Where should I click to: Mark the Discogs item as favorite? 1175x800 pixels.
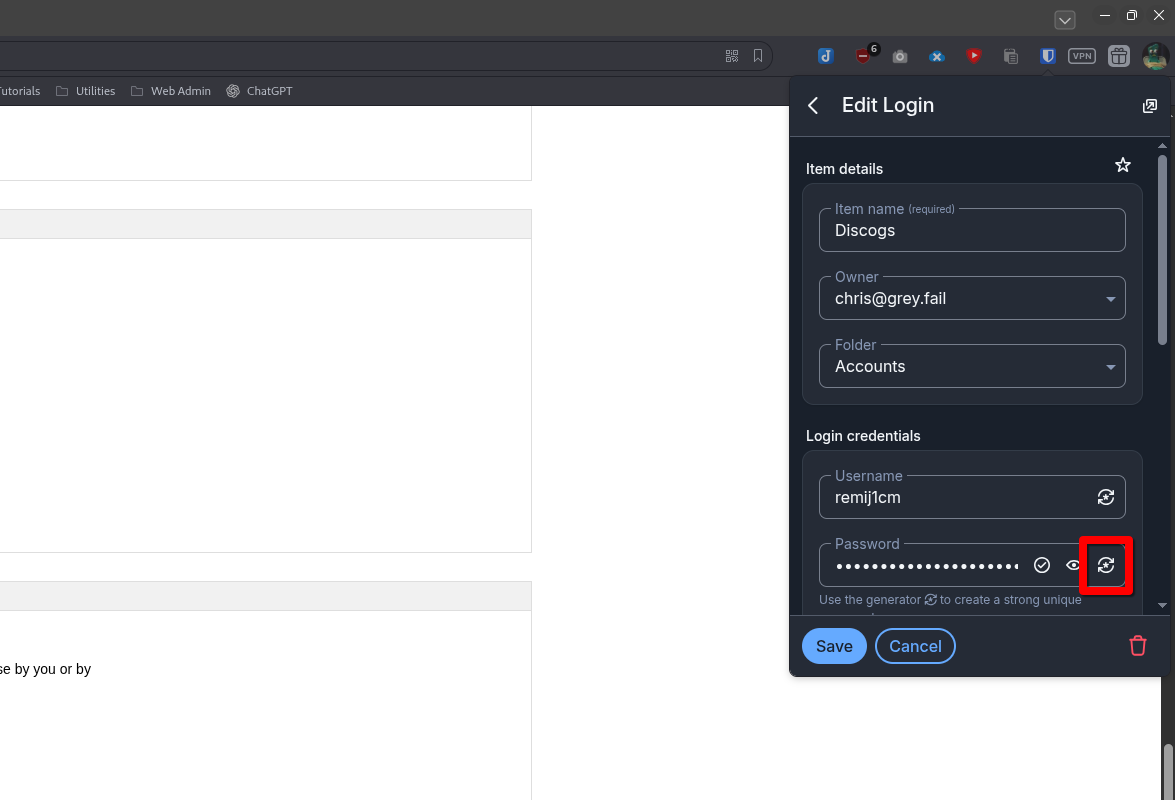pyautogui.click(x=1122, y=164)
